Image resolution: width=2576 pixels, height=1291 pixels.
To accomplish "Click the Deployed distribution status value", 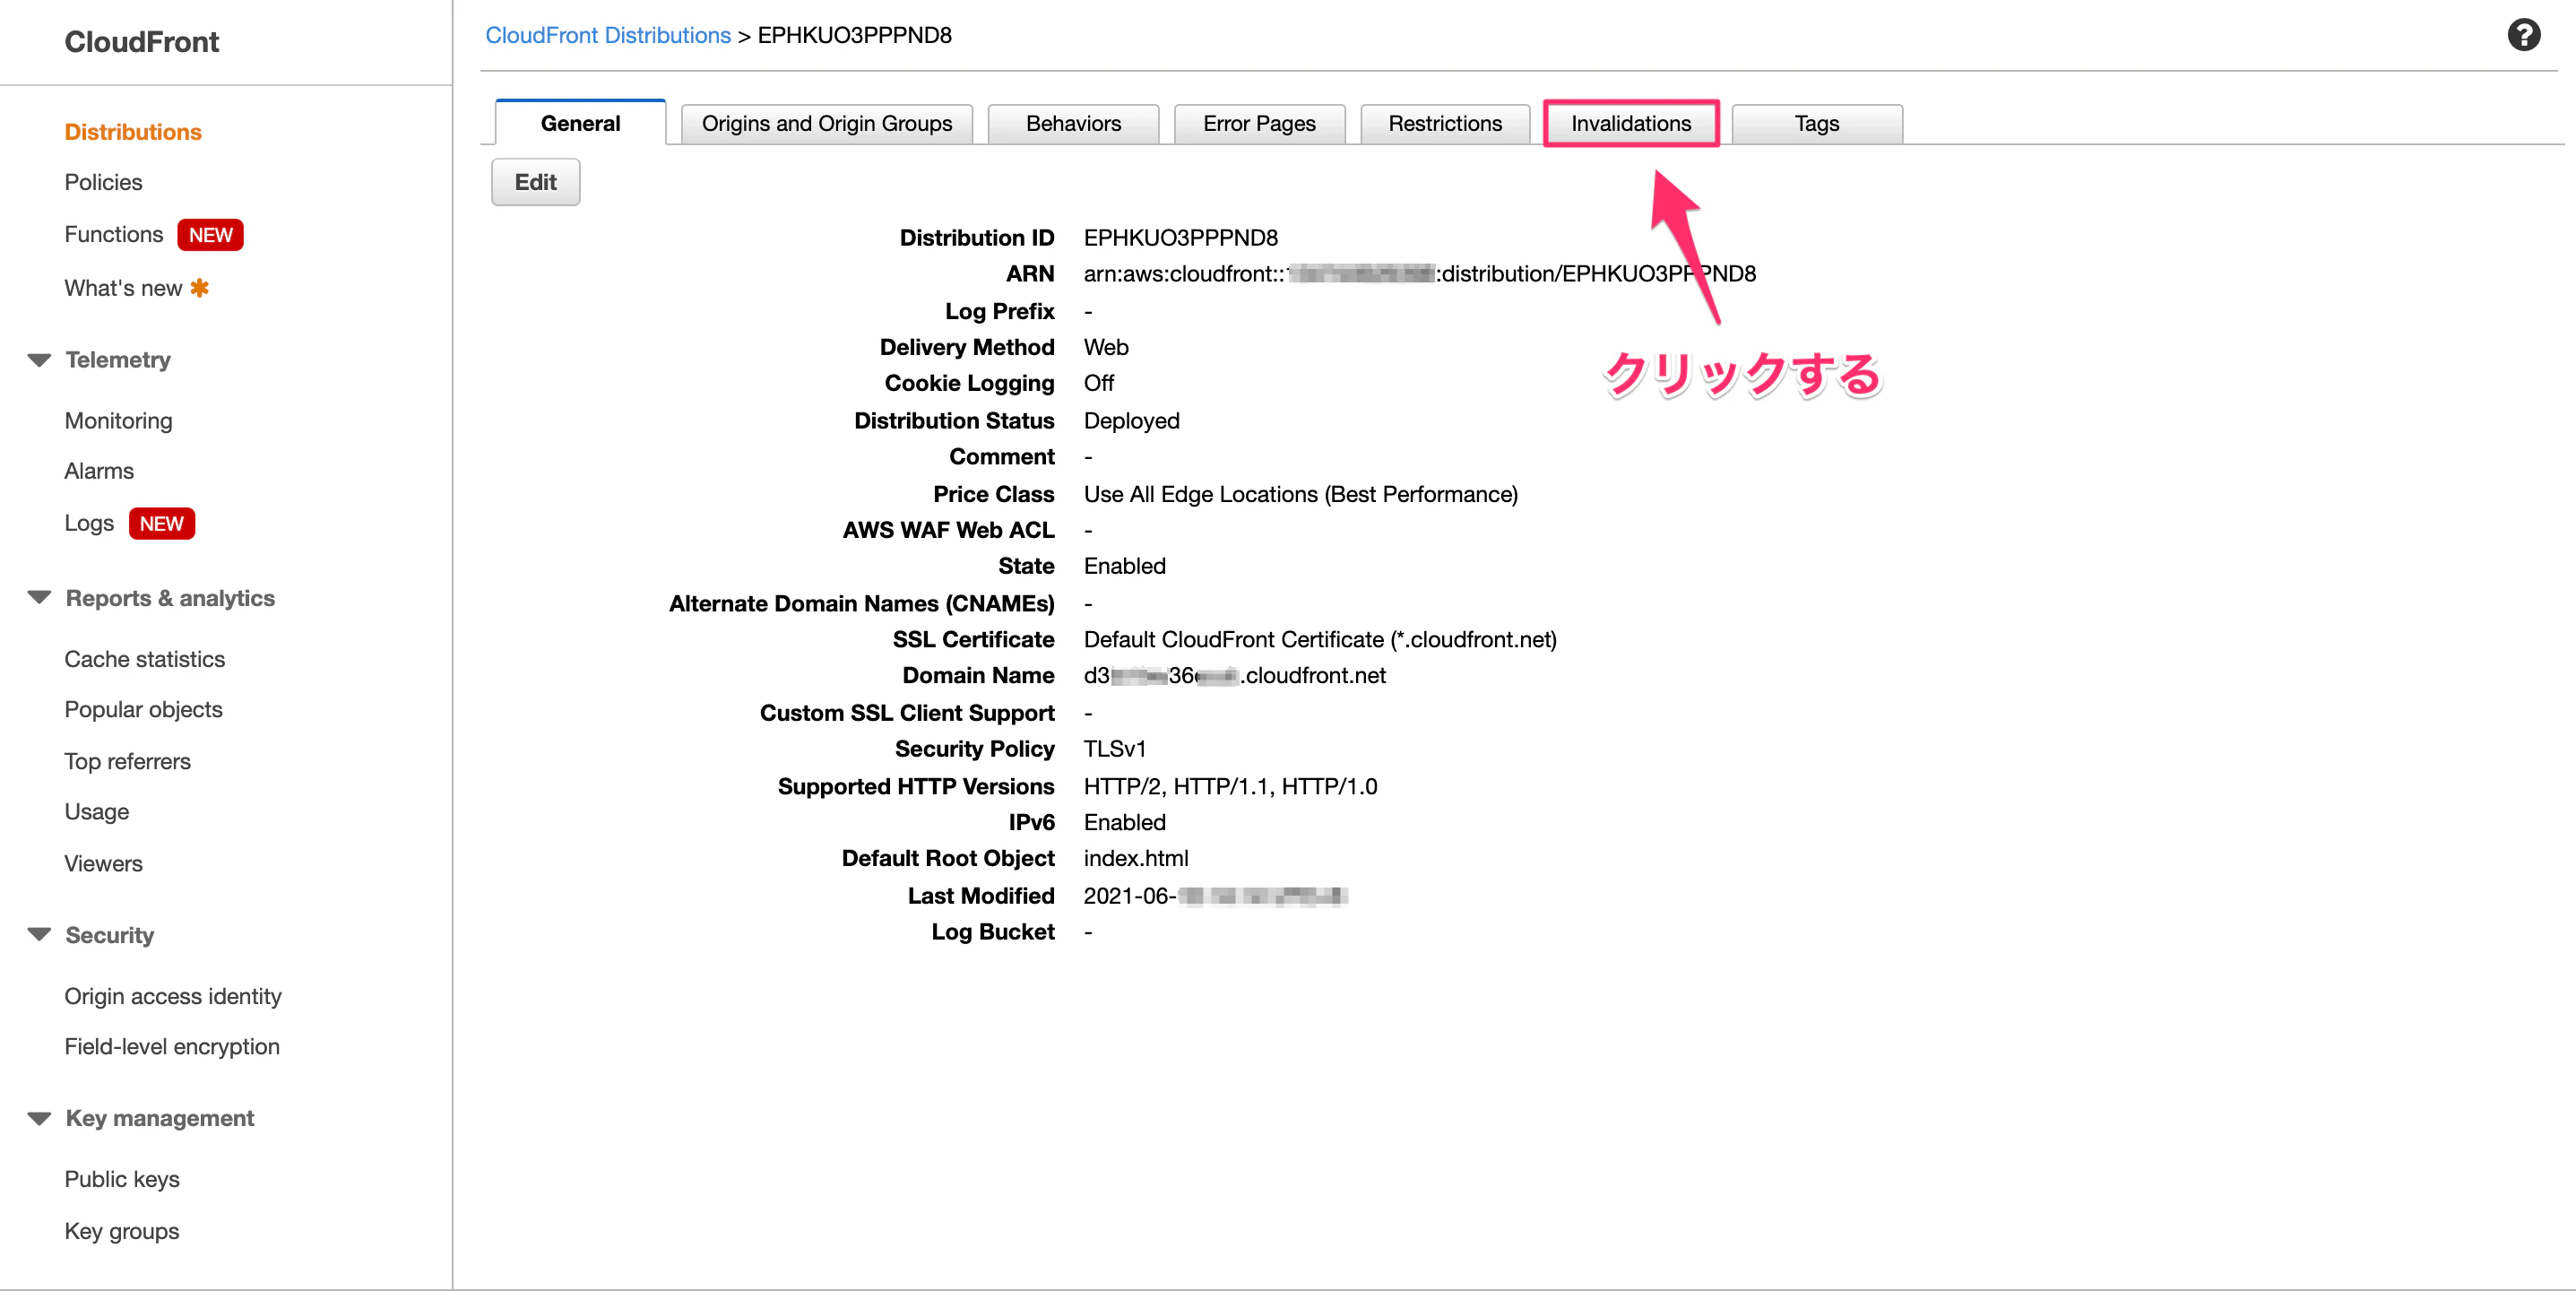I will pos(1132,421).
